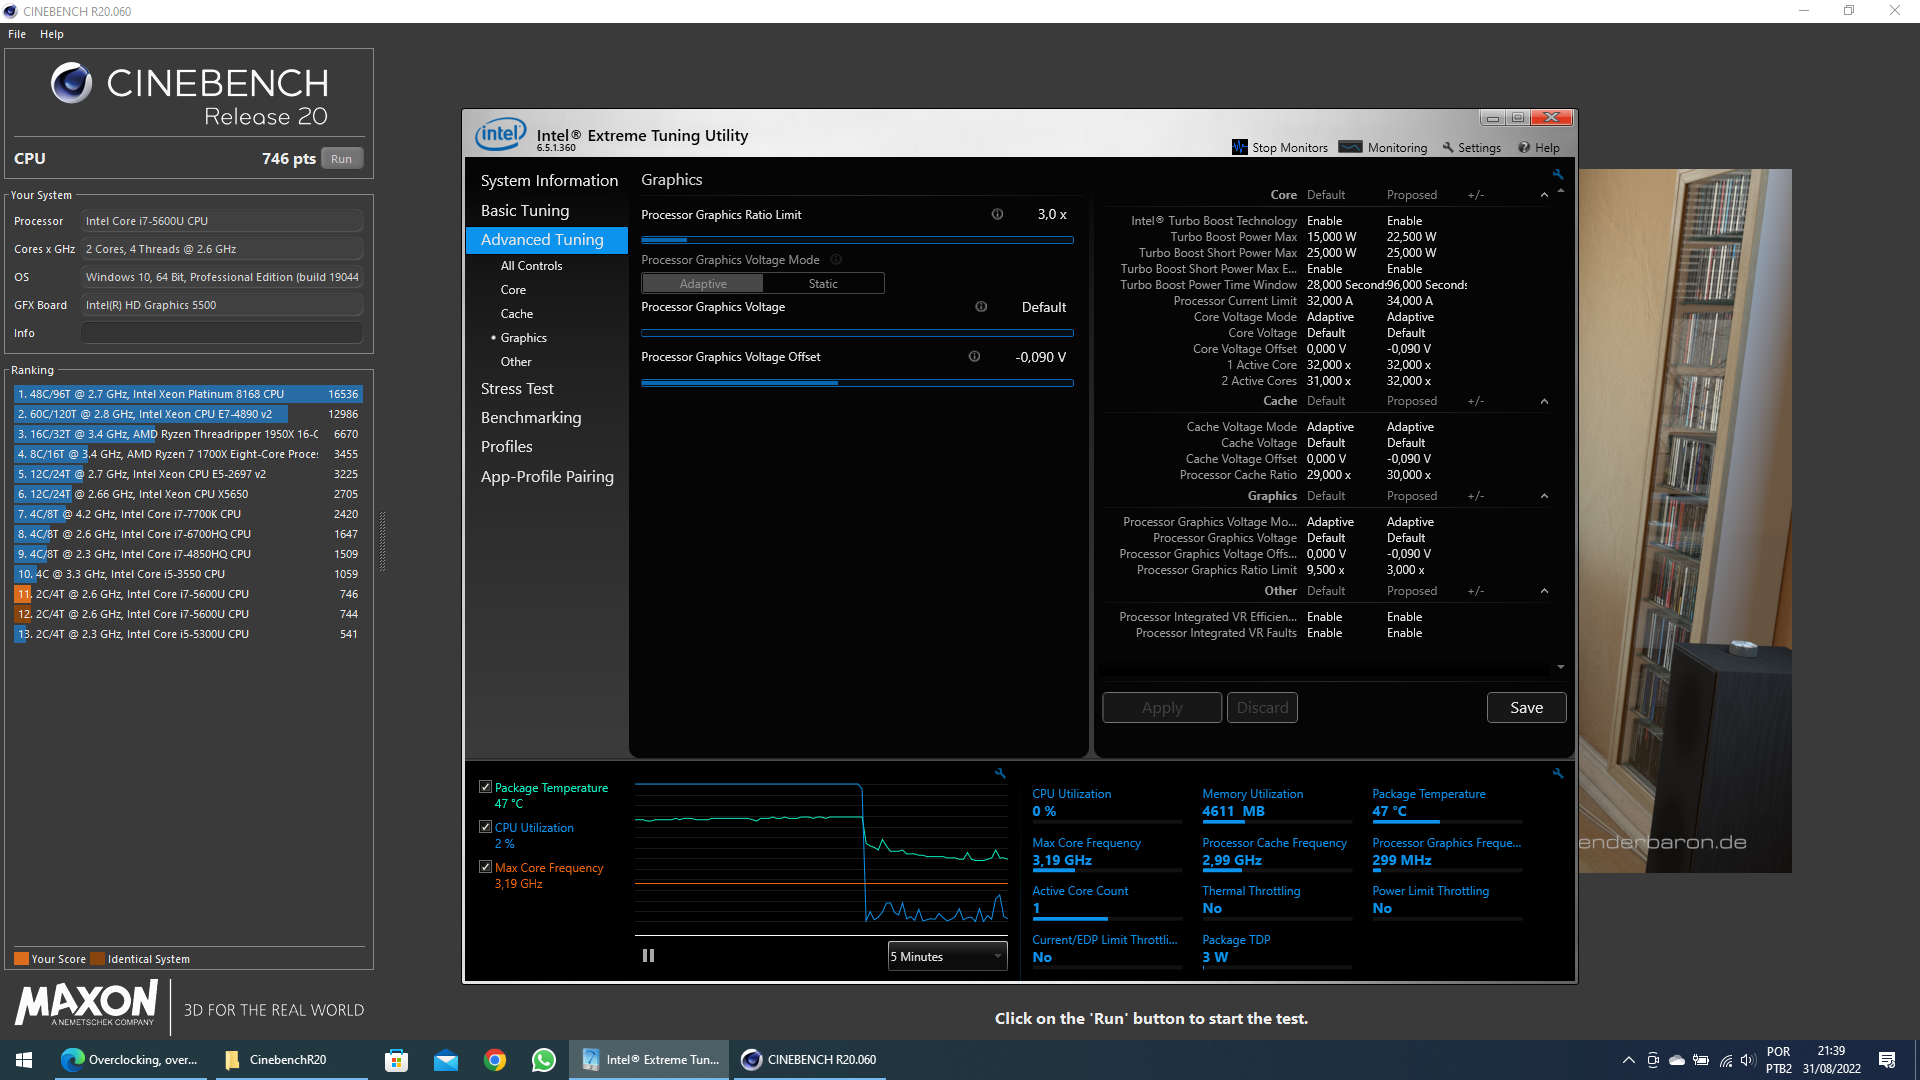Click scroll down arrow of settings table
Image resolution: width=1920 pixels, height=1080 pixels.
1561,667
